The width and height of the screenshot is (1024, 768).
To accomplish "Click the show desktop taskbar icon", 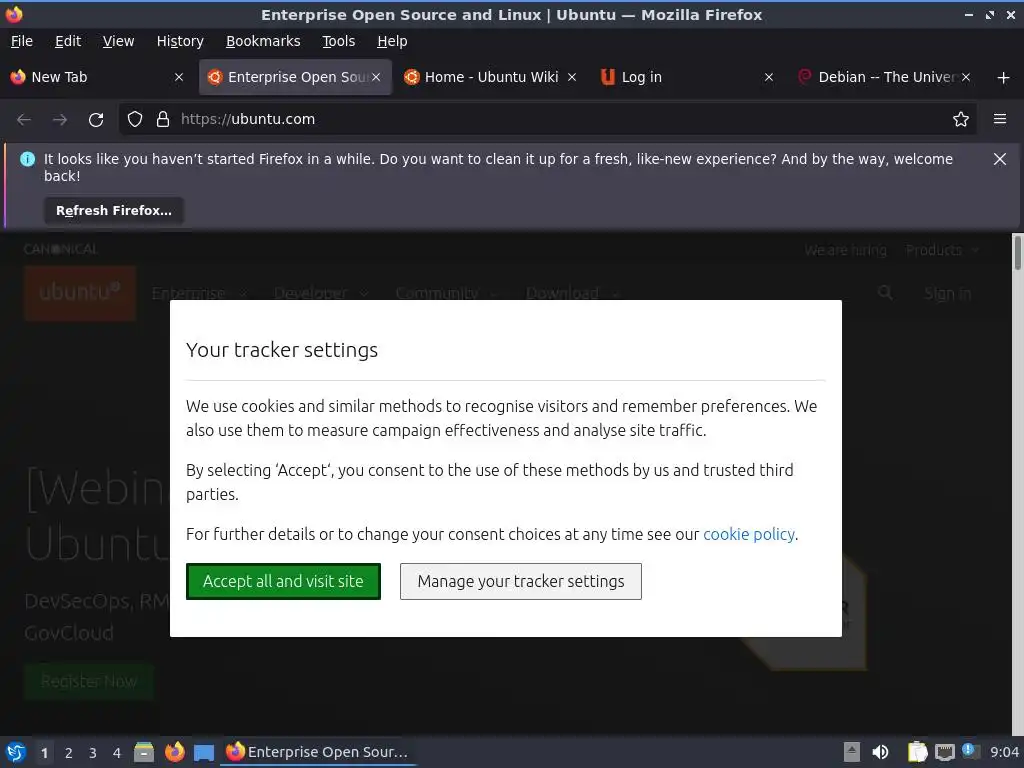I will point(204,752).
